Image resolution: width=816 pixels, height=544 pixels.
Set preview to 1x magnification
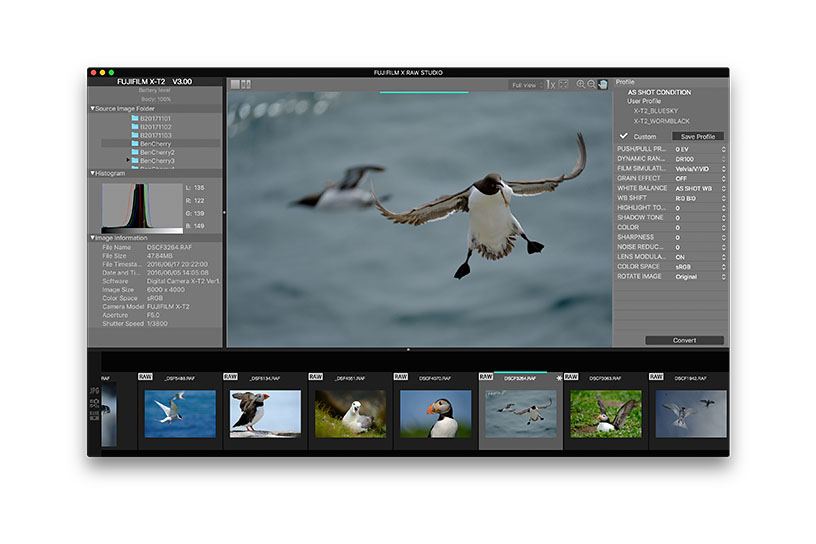coord(551,85)
